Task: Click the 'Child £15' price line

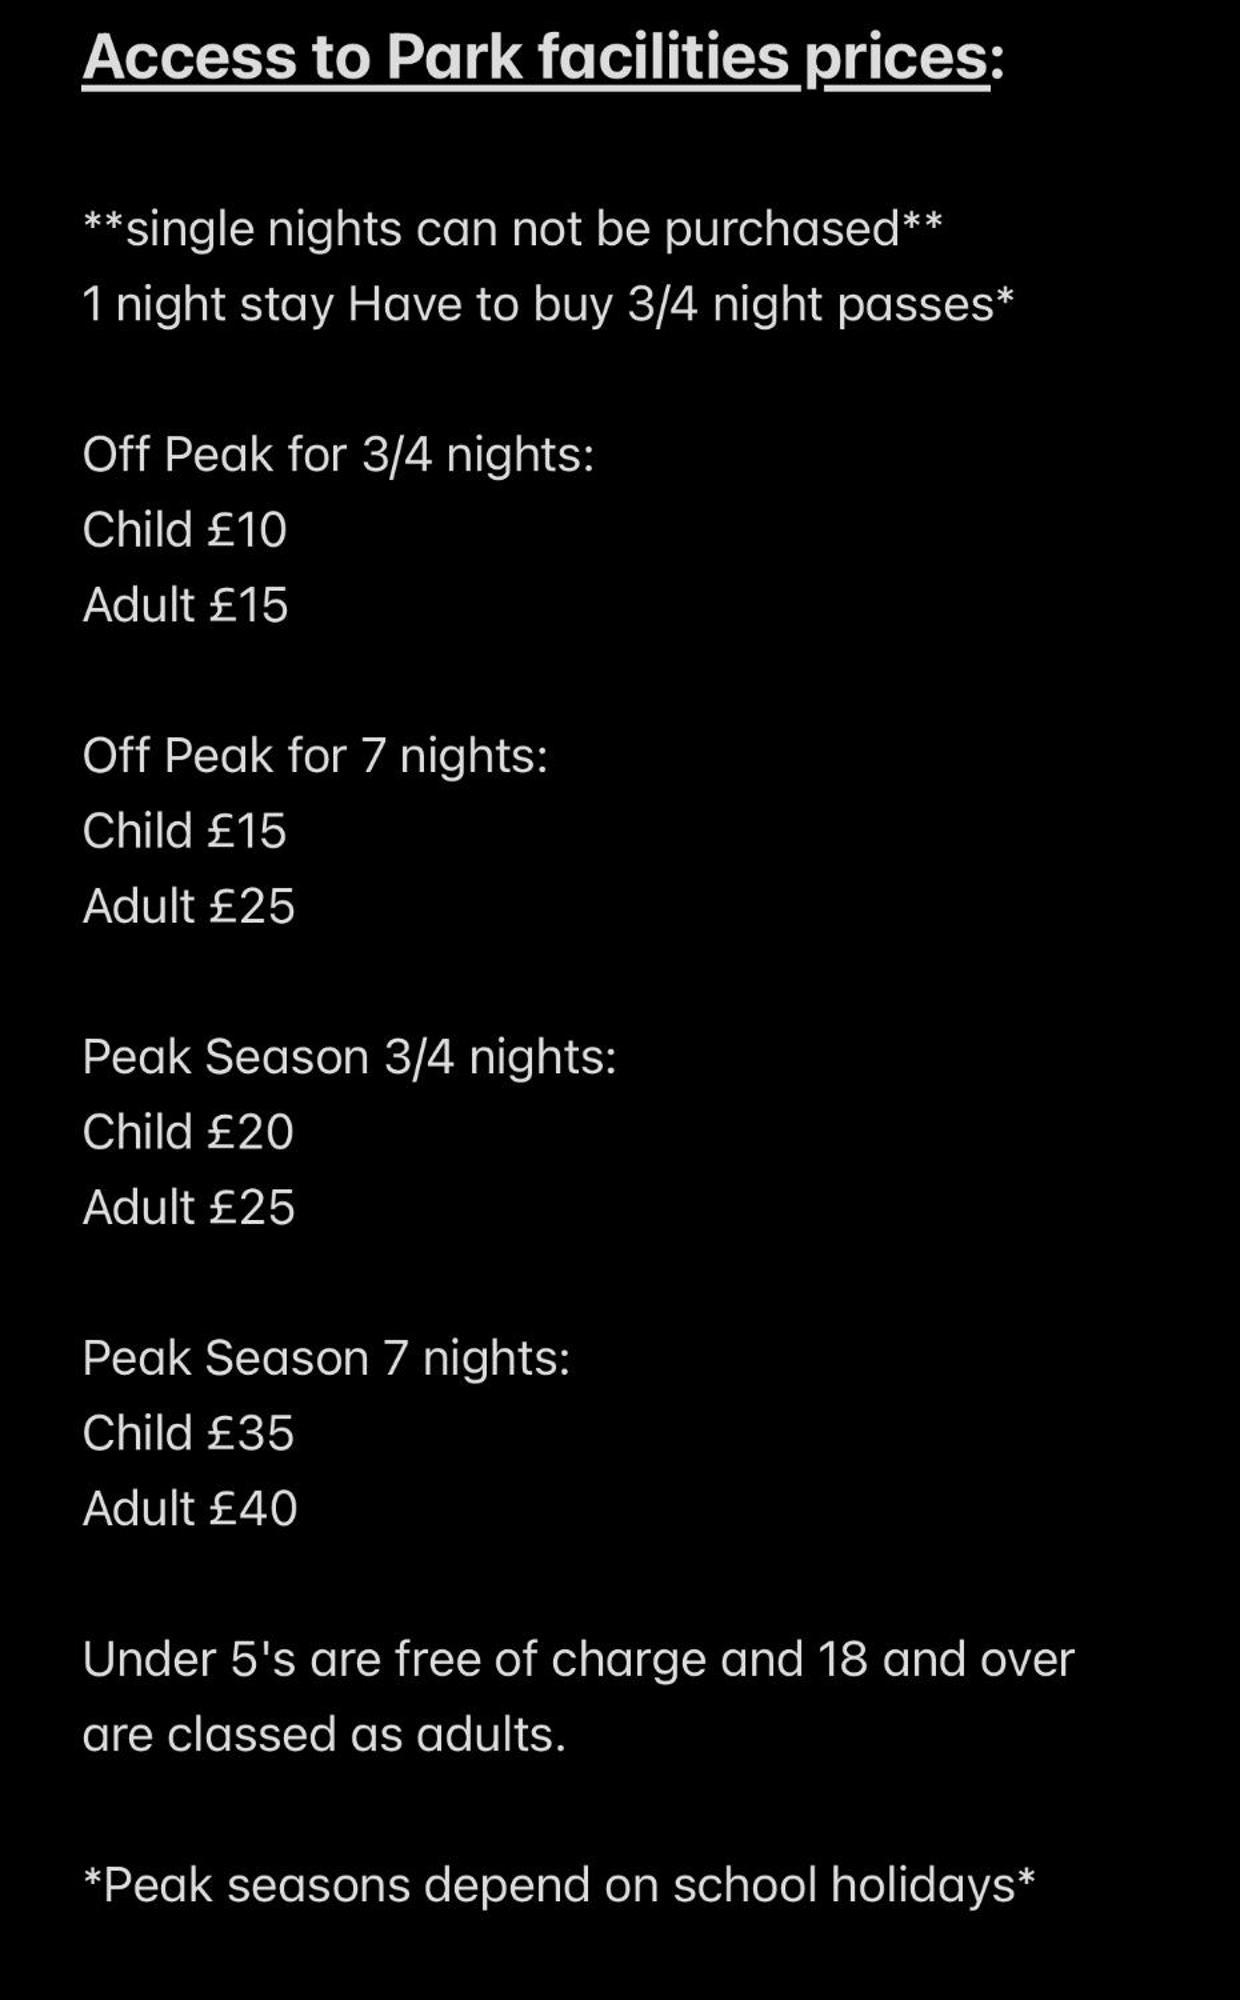Action: coord(185,831)
